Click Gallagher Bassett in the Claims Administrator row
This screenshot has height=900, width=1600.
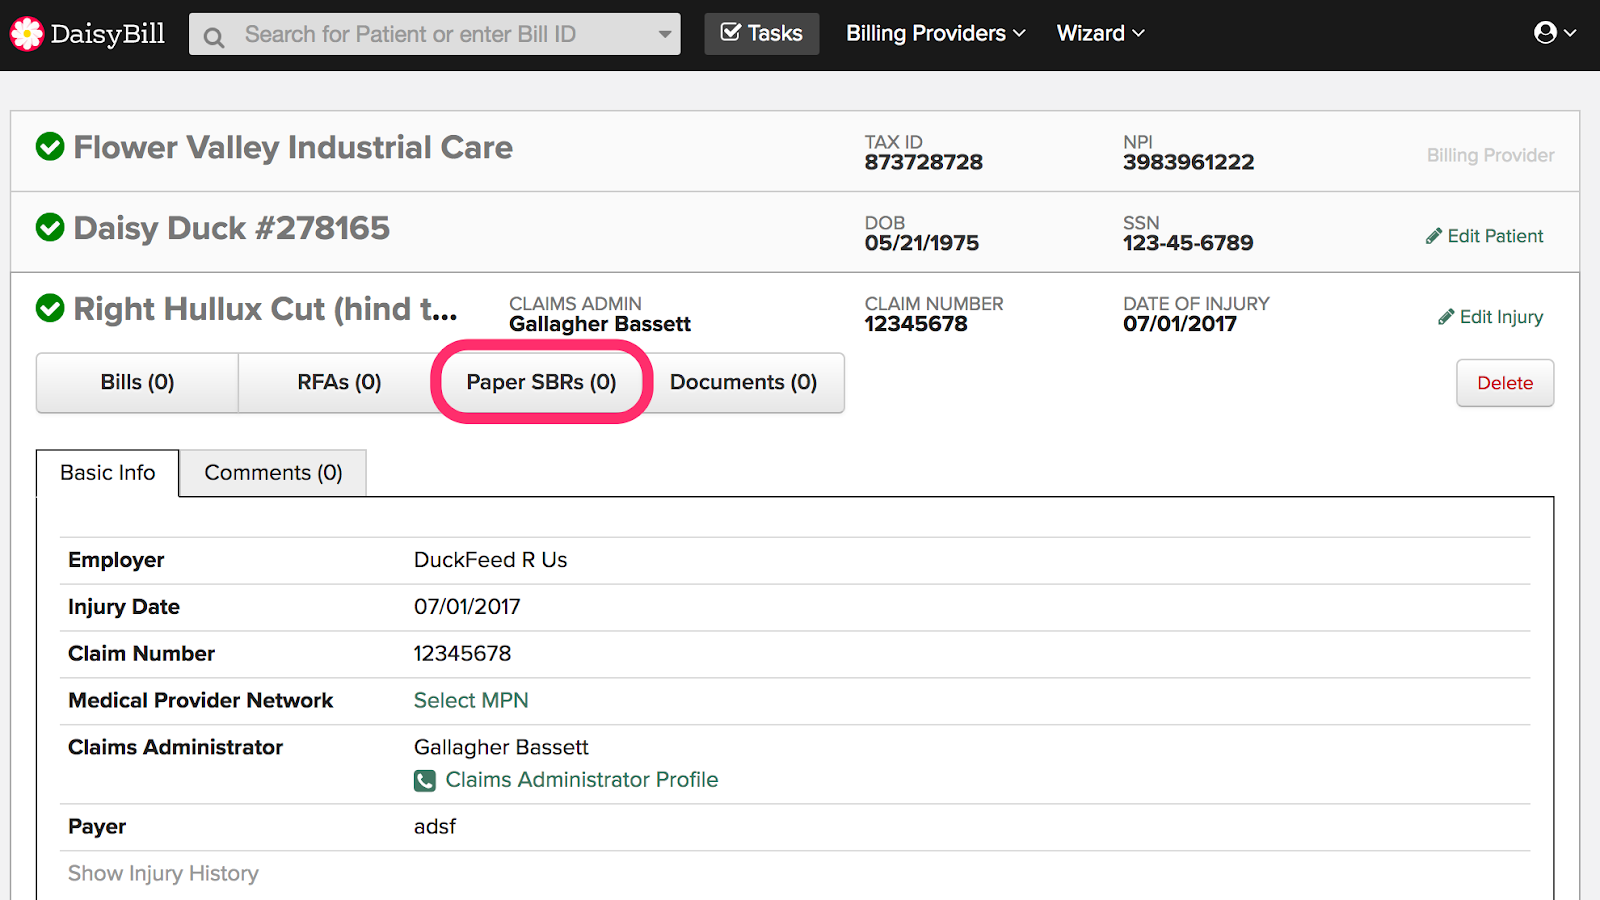tap(501, 748)
